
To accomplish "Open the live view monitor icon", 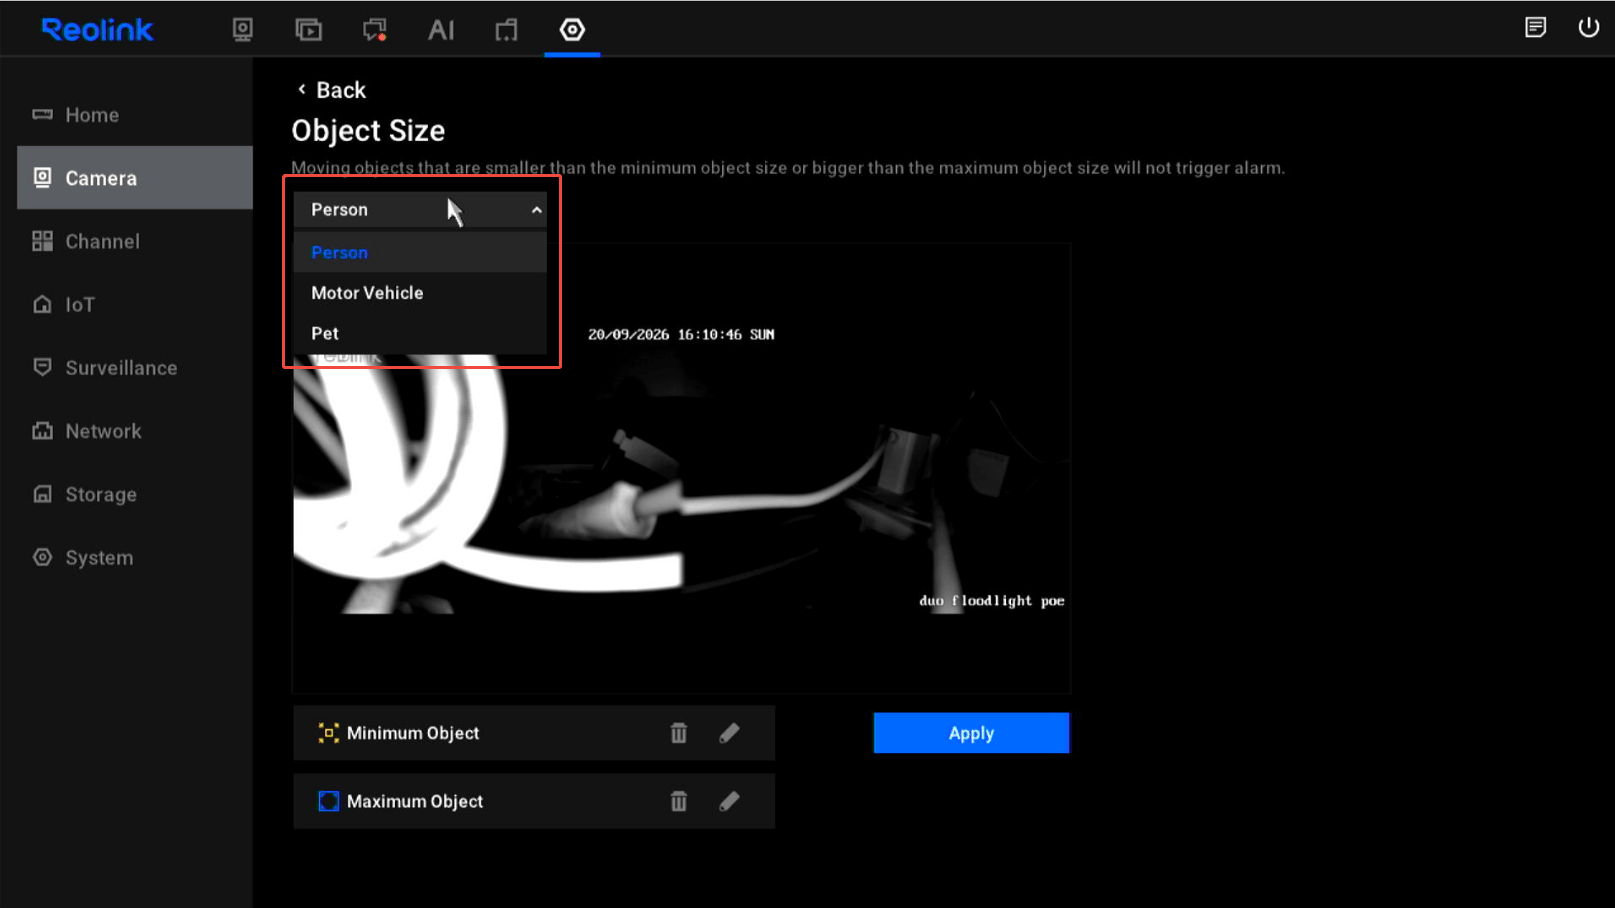I will click(242, 30).
